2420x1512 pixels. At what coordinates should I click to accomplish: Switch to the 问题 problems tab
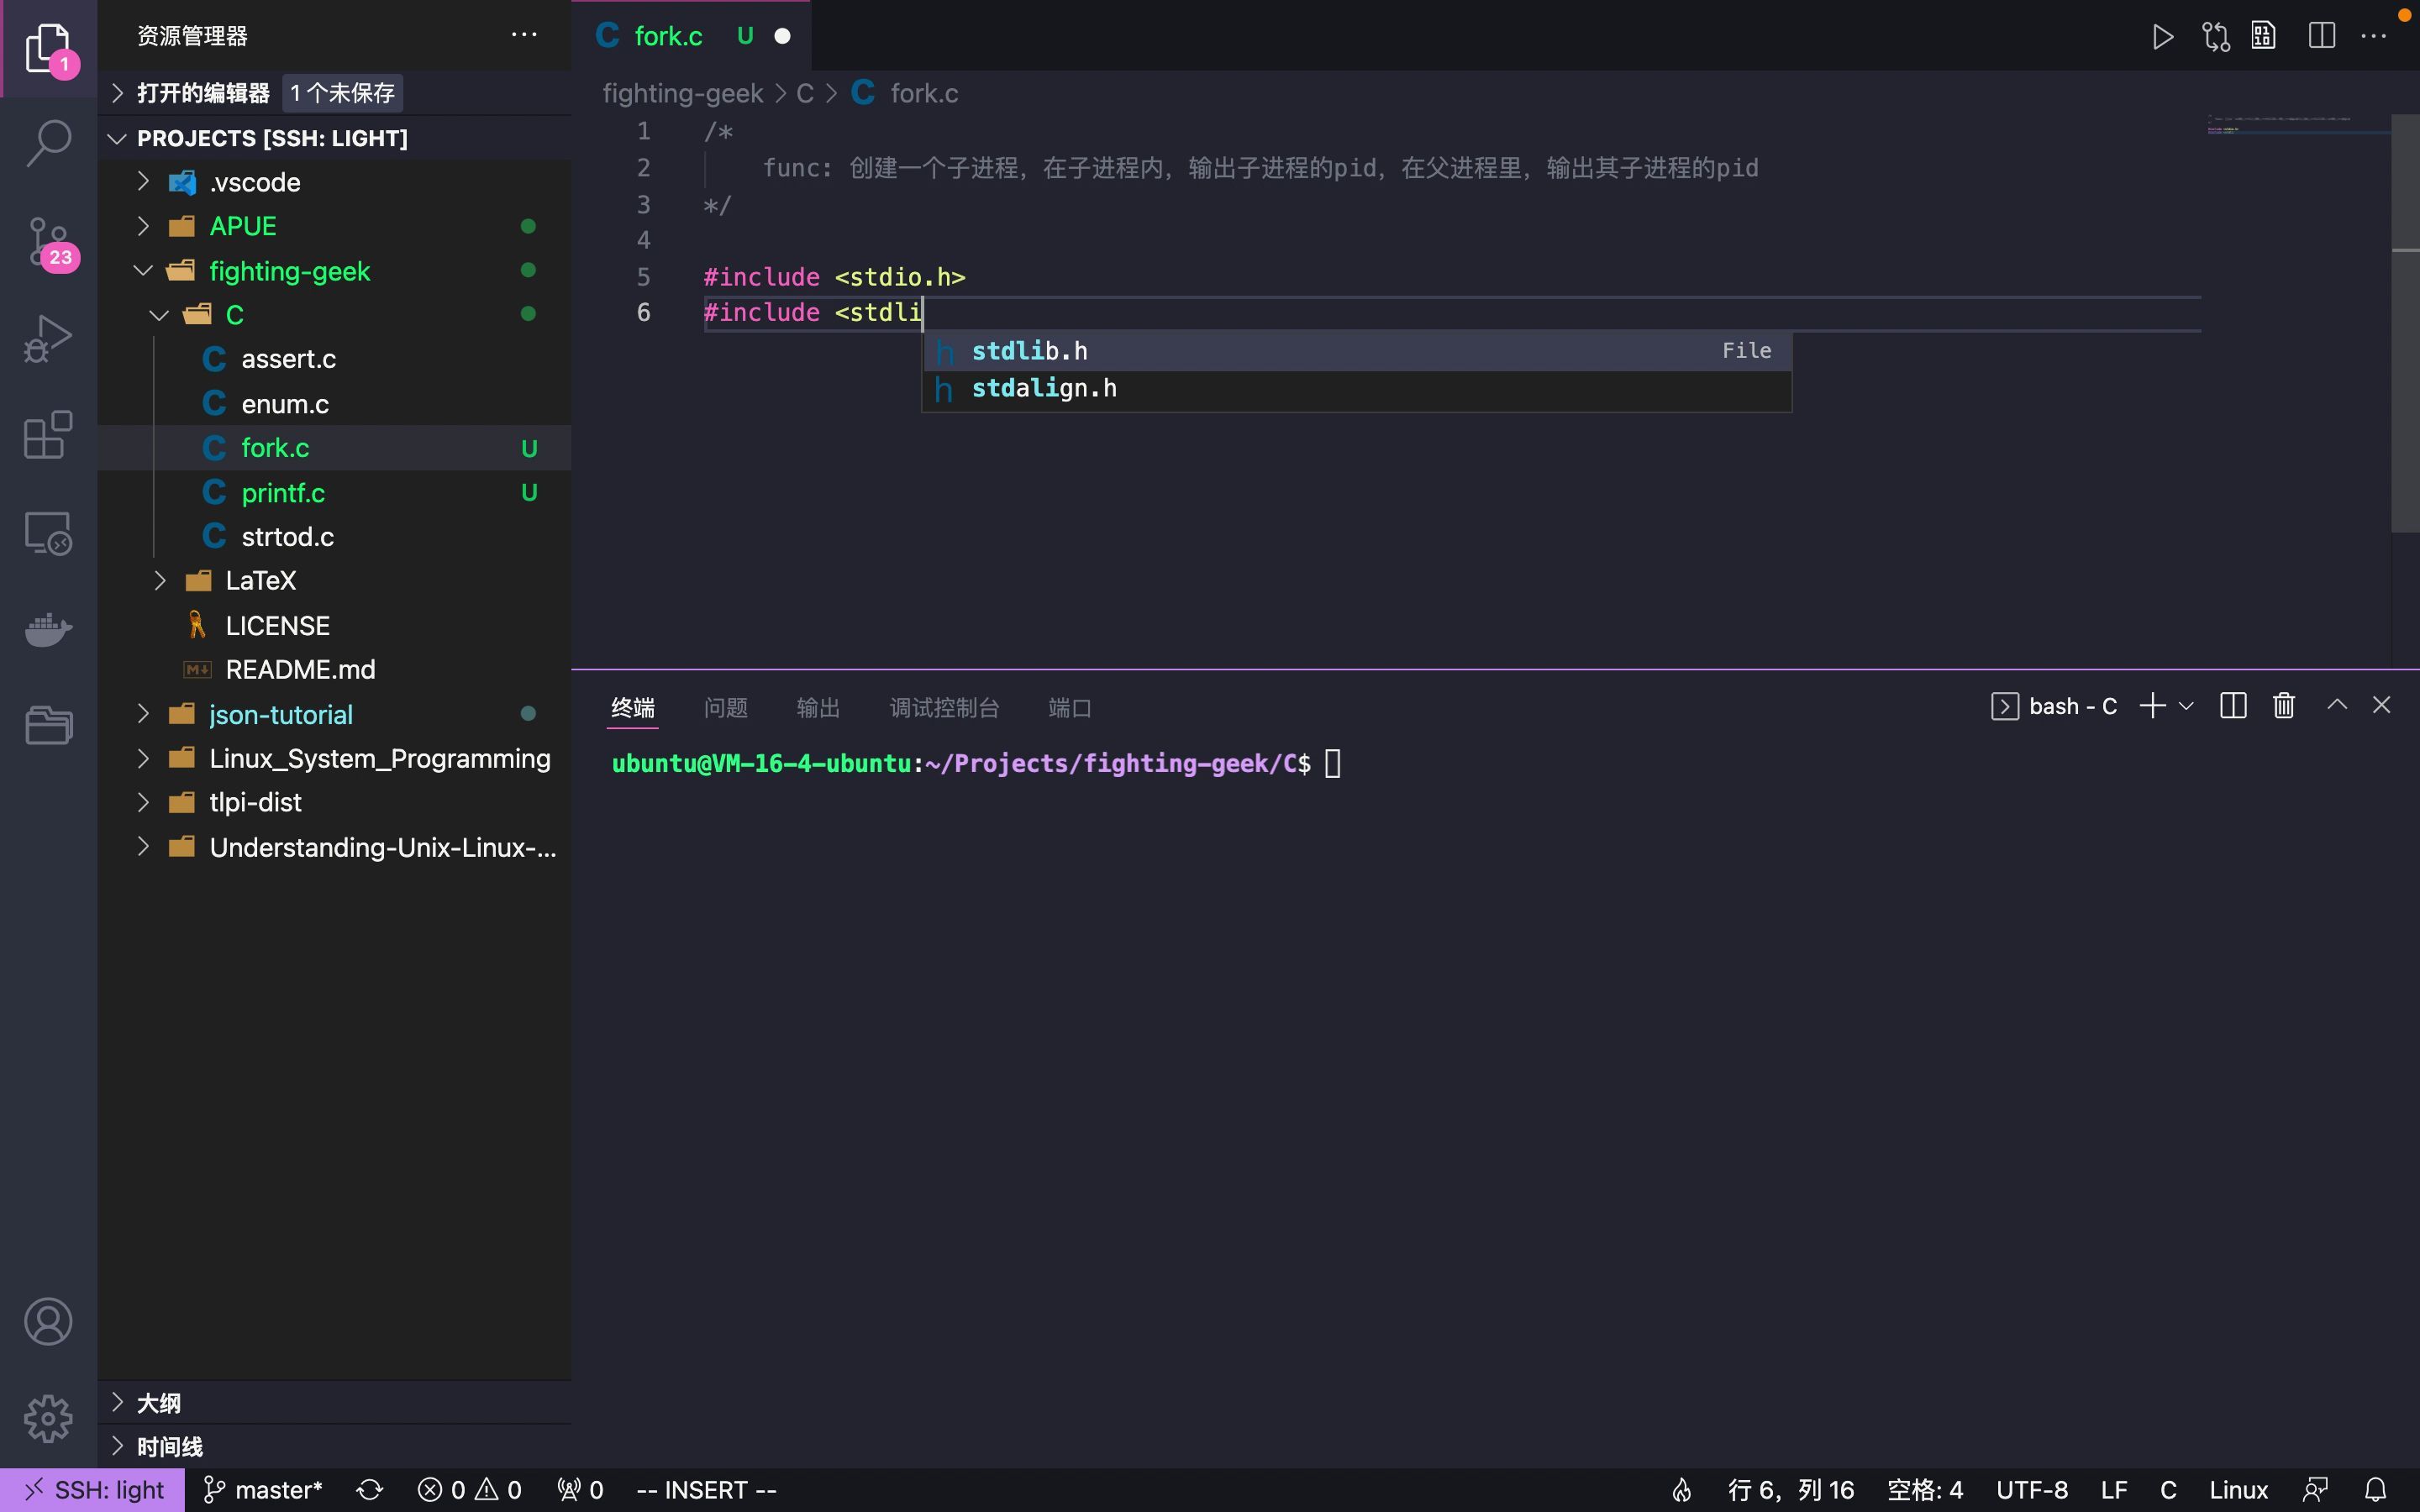pyautogui.click(x=725, y=708)
